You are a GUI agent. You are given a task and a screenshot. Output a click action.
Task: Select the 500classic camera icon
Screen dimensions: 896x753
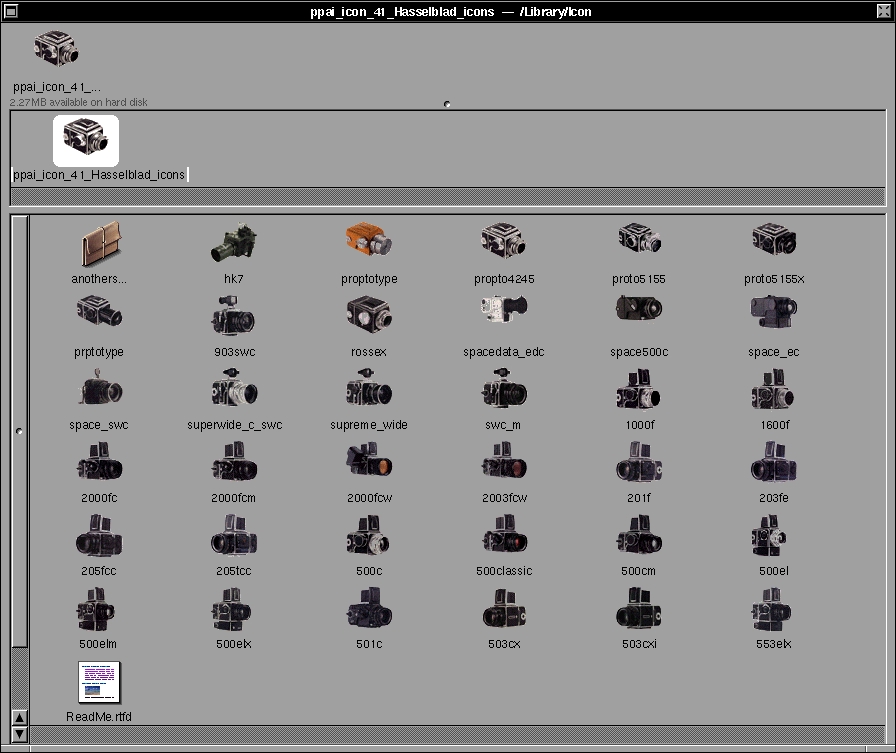[x=503, y=536]
